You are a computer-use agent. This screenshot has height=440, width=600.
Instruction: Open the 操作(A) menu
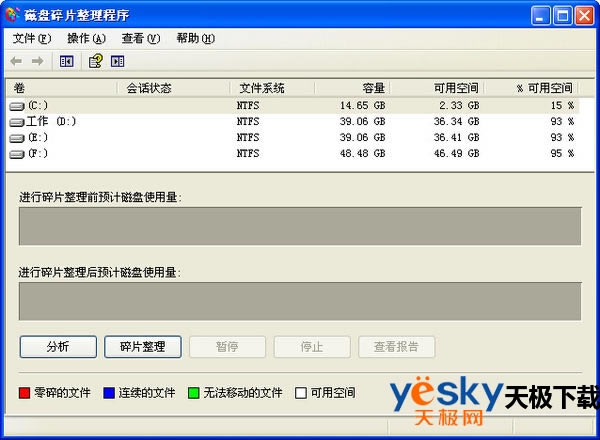[x=86, y=38]
